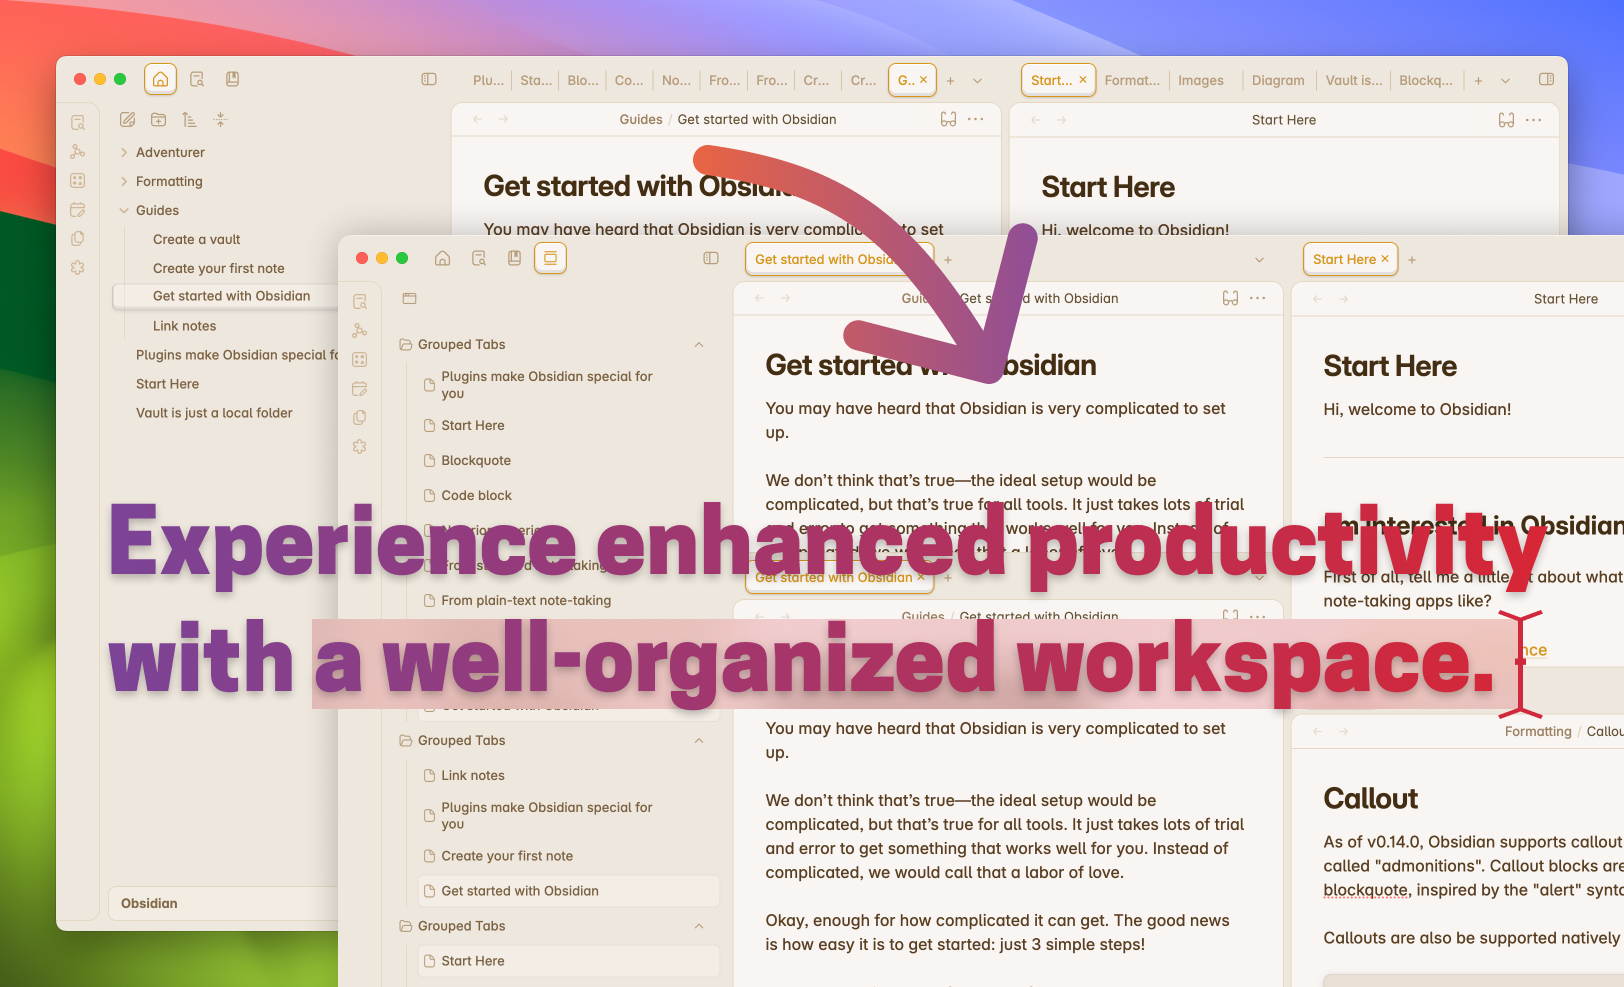This screenshot has height=987, width=1624.
Task: Switch to 'Vault is...' tab in back window
Action: 1354,80
